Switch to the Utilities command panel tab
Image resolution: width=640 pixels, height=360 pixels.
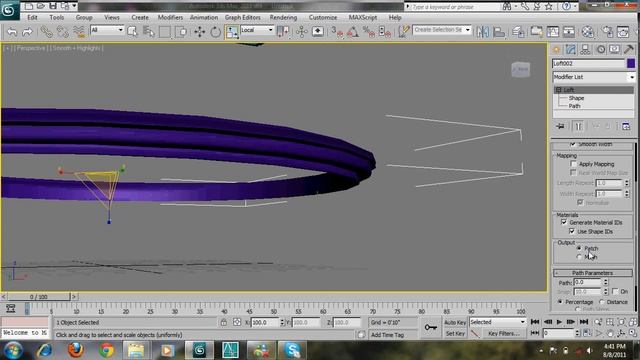629,49
